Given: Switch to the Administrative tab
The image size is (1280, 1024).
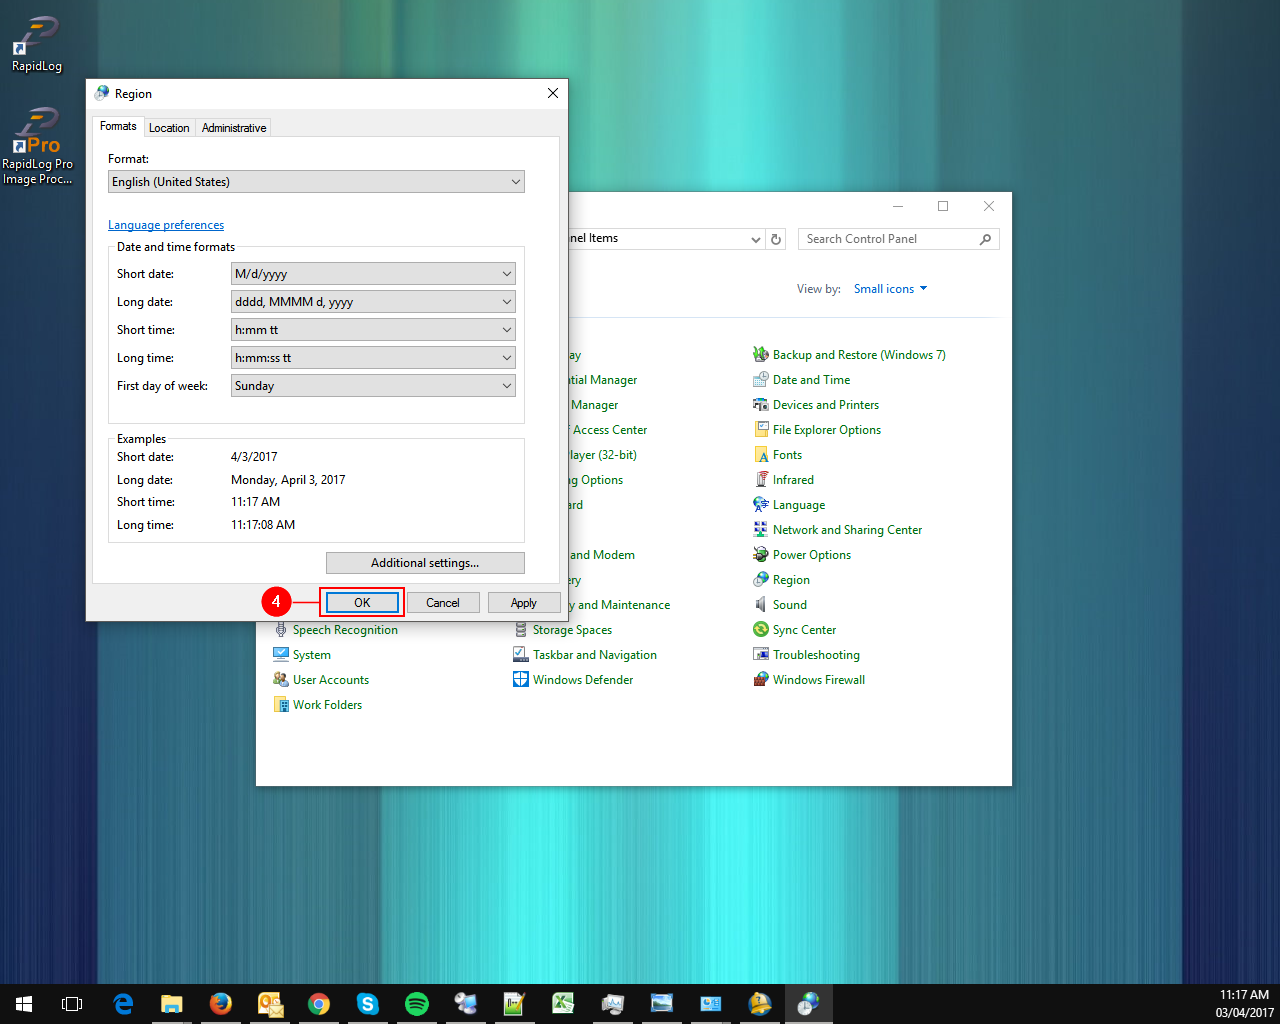Looking at the screenshot, I should (x=234, y=128).
